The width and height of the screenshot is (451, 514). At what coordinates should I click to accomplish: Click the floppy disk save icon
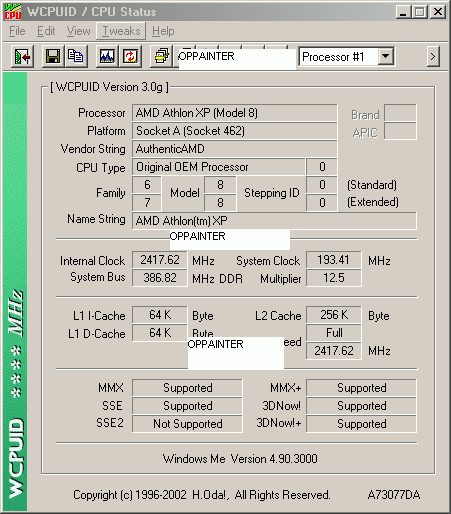53,56
